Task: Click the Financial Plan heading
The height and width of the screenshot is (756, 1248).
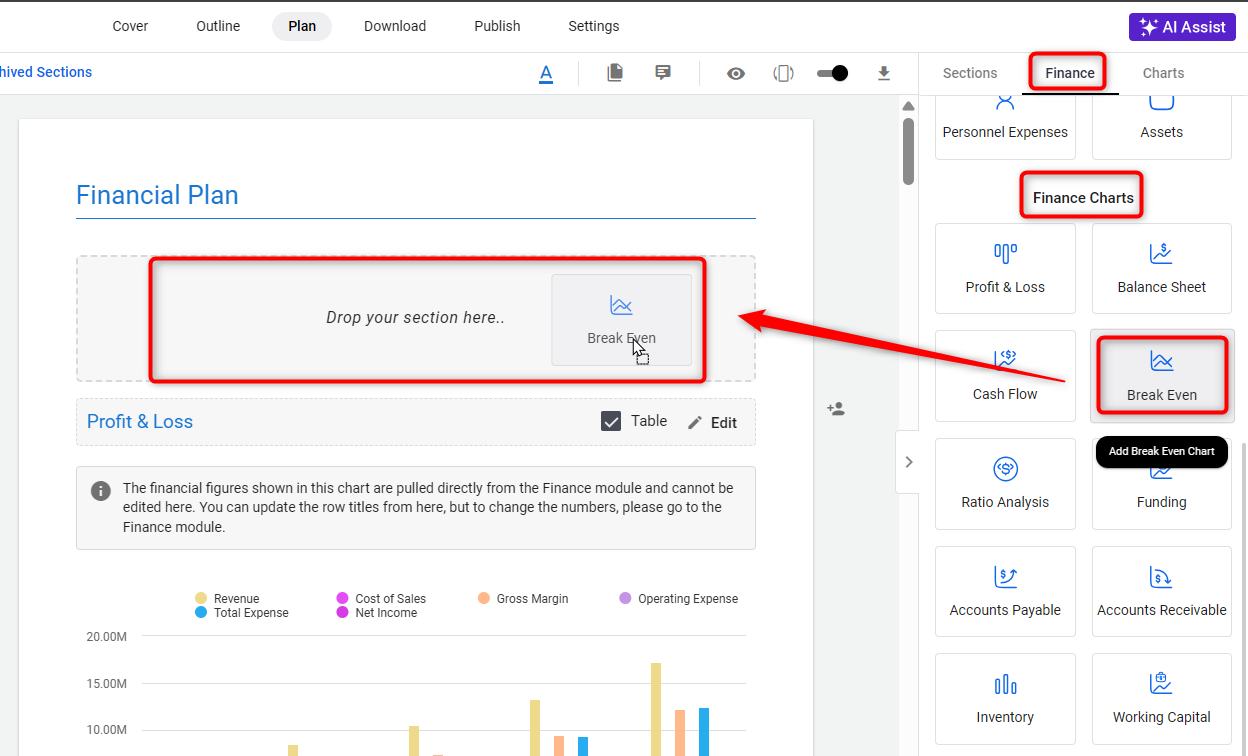Action: pyautogui.click(x=158, y=195)
